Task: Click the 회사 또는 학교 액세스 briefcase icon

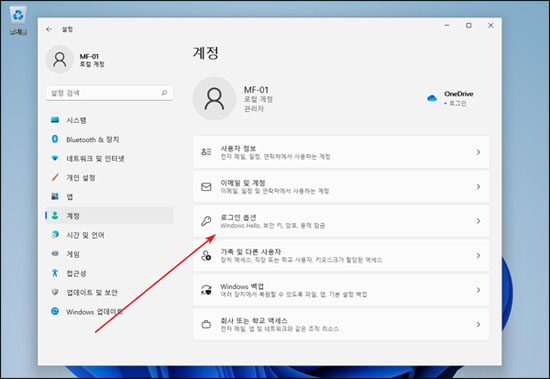Action: click(206, 324)
